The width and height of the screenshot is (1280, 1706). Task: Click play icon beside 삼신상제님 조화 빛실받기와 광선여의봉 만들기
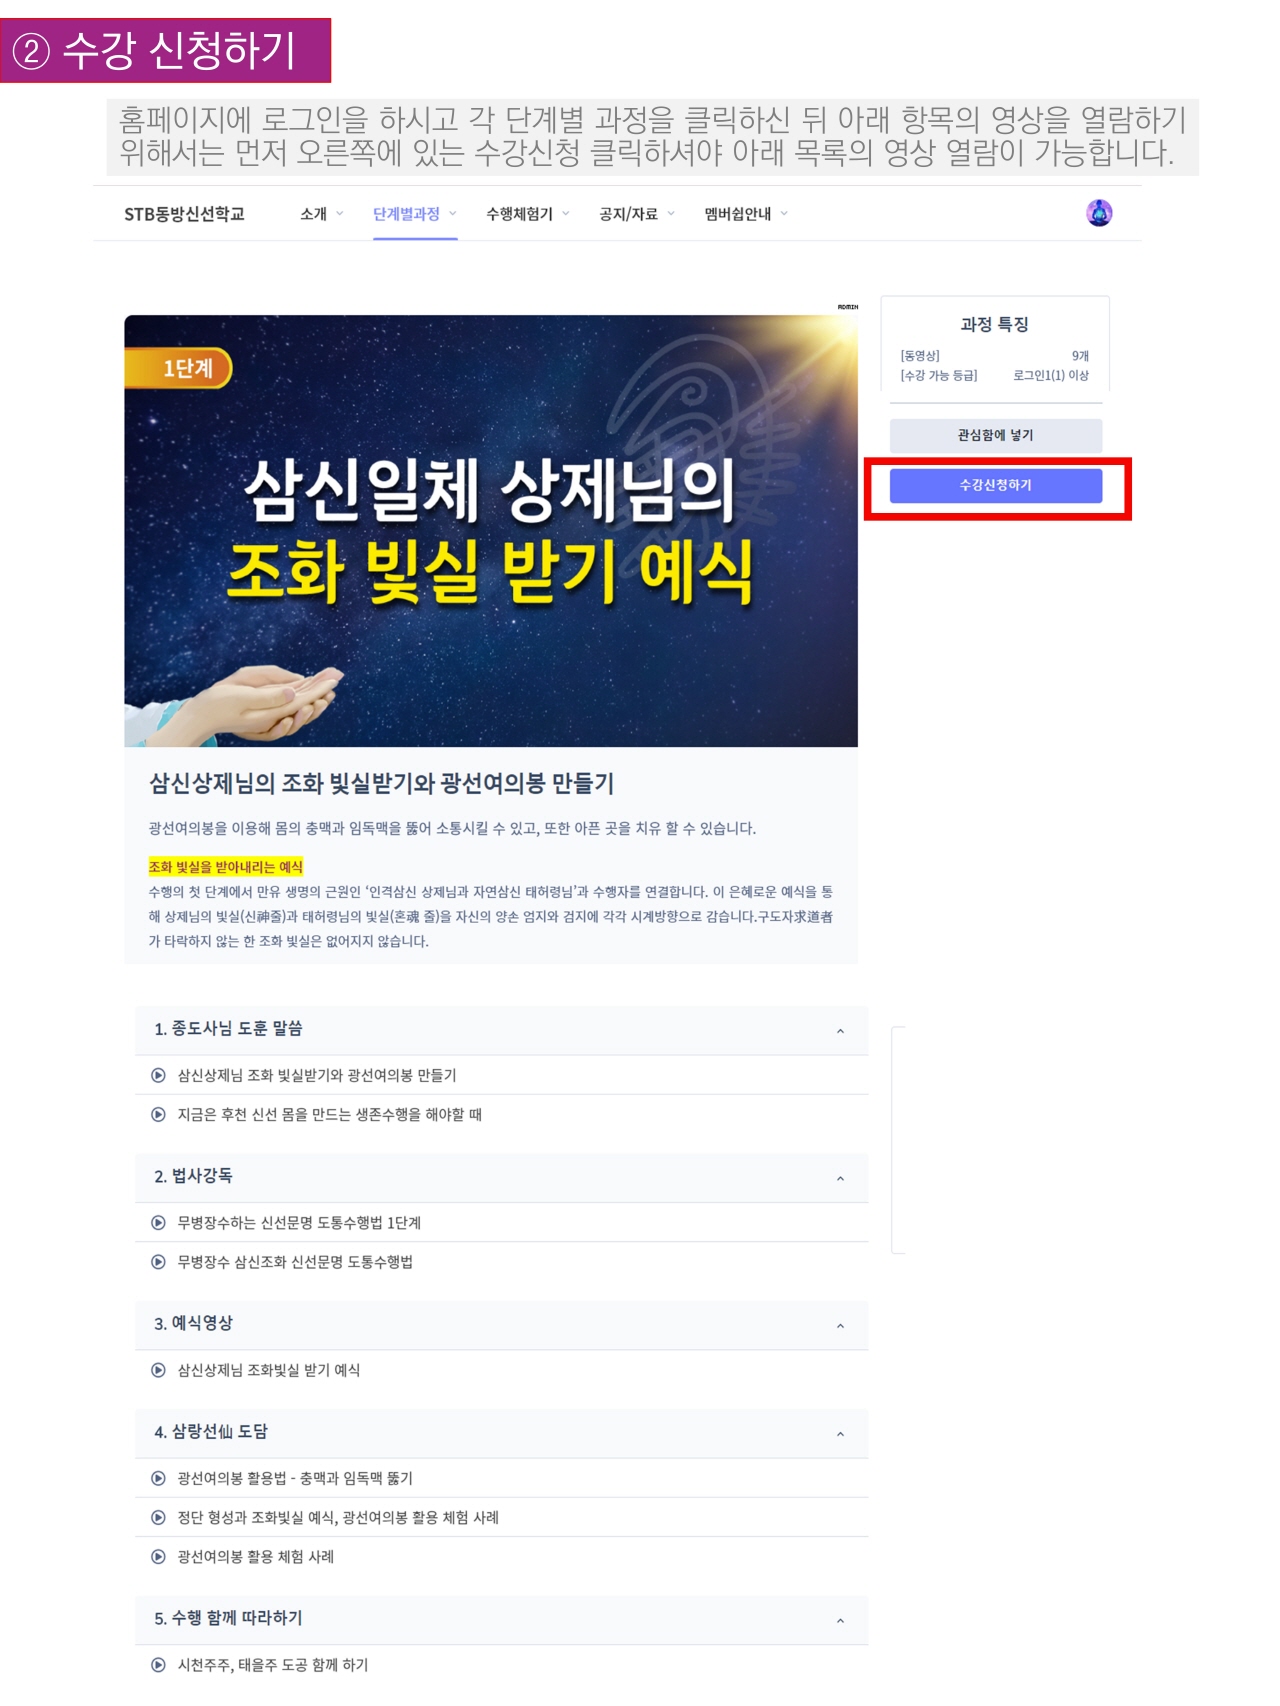(158, 1075)
